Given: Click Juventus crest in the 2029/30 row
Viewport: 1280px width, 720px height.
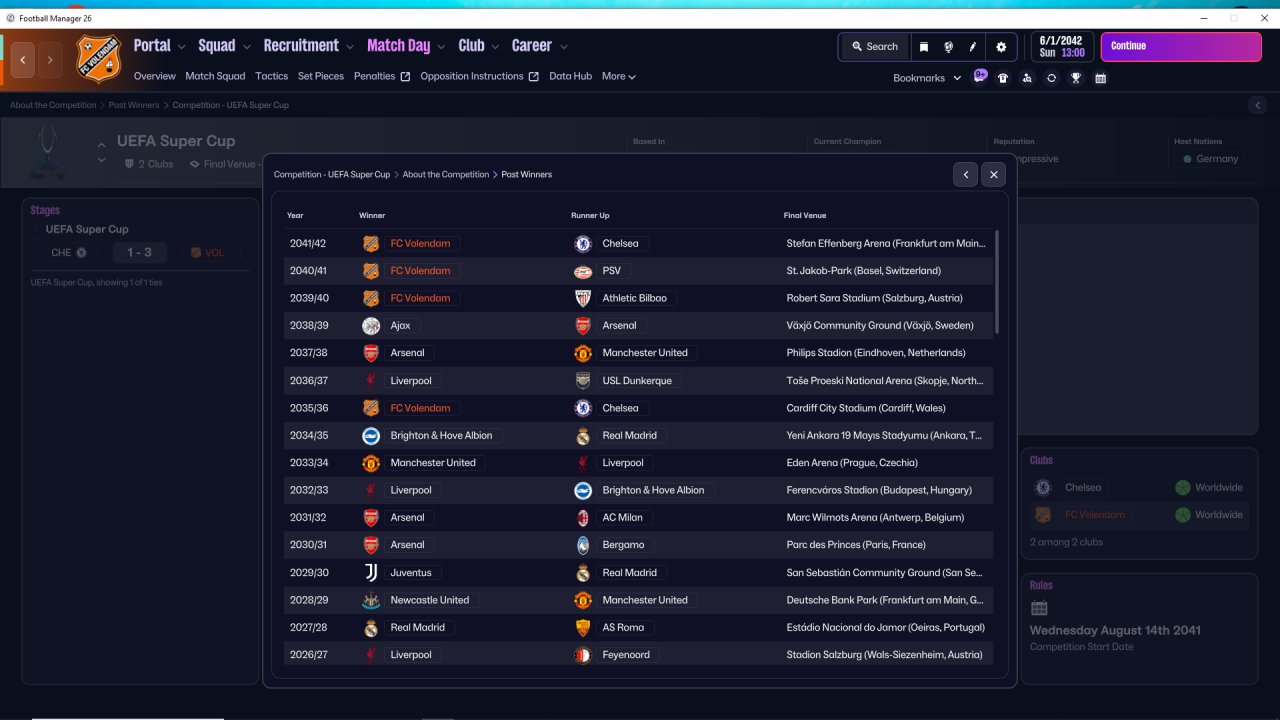Looking at the screenshot, I should click(x=371, y=573).
